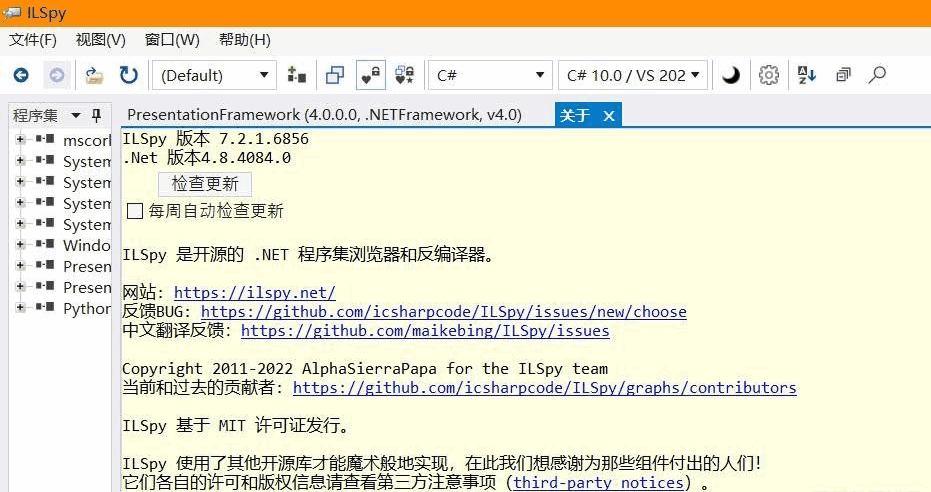Screen dimensions: 931x492
Task: Click the text "ILSpy 基于 MIT 许可证发行。"
Action: click(x=237, y=426)
